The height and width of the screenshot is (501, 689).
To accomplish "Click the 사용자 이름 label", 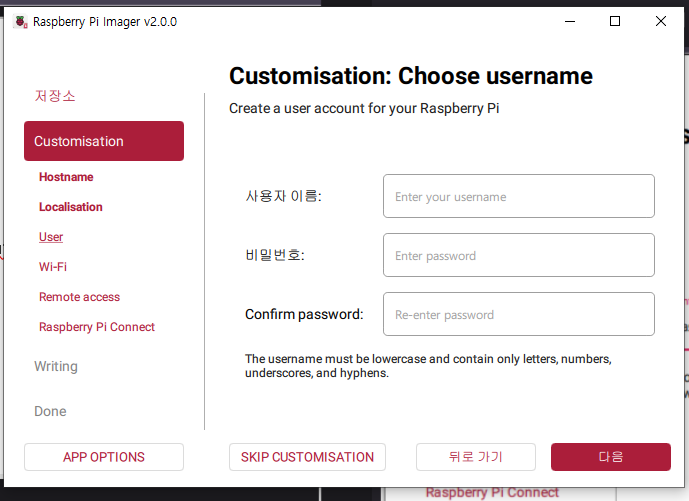I will click(283, 196).
